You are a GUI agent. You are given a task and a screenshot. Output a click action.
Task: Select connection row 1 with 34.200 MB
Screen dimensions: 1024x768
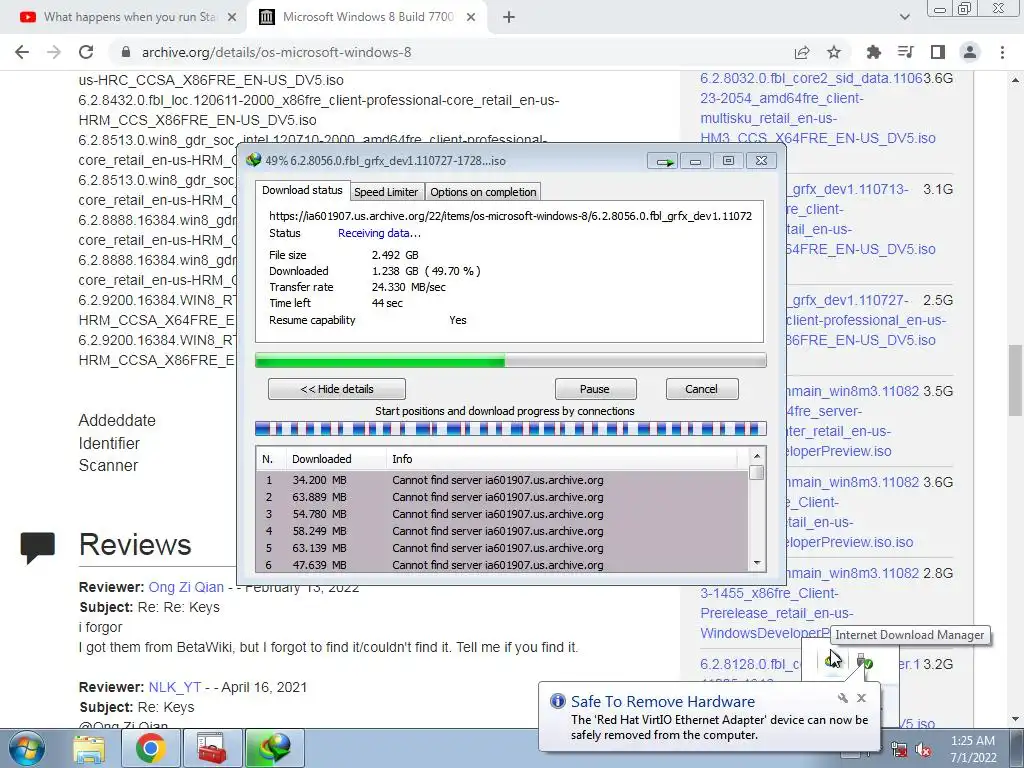tap(502, 480)
